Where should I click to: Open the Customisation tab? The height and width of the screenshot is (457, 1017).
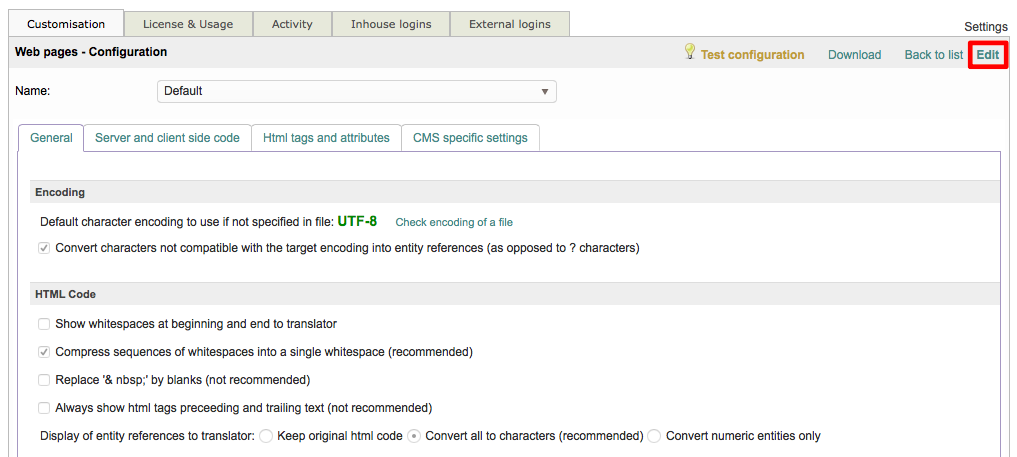pos(66,24)
